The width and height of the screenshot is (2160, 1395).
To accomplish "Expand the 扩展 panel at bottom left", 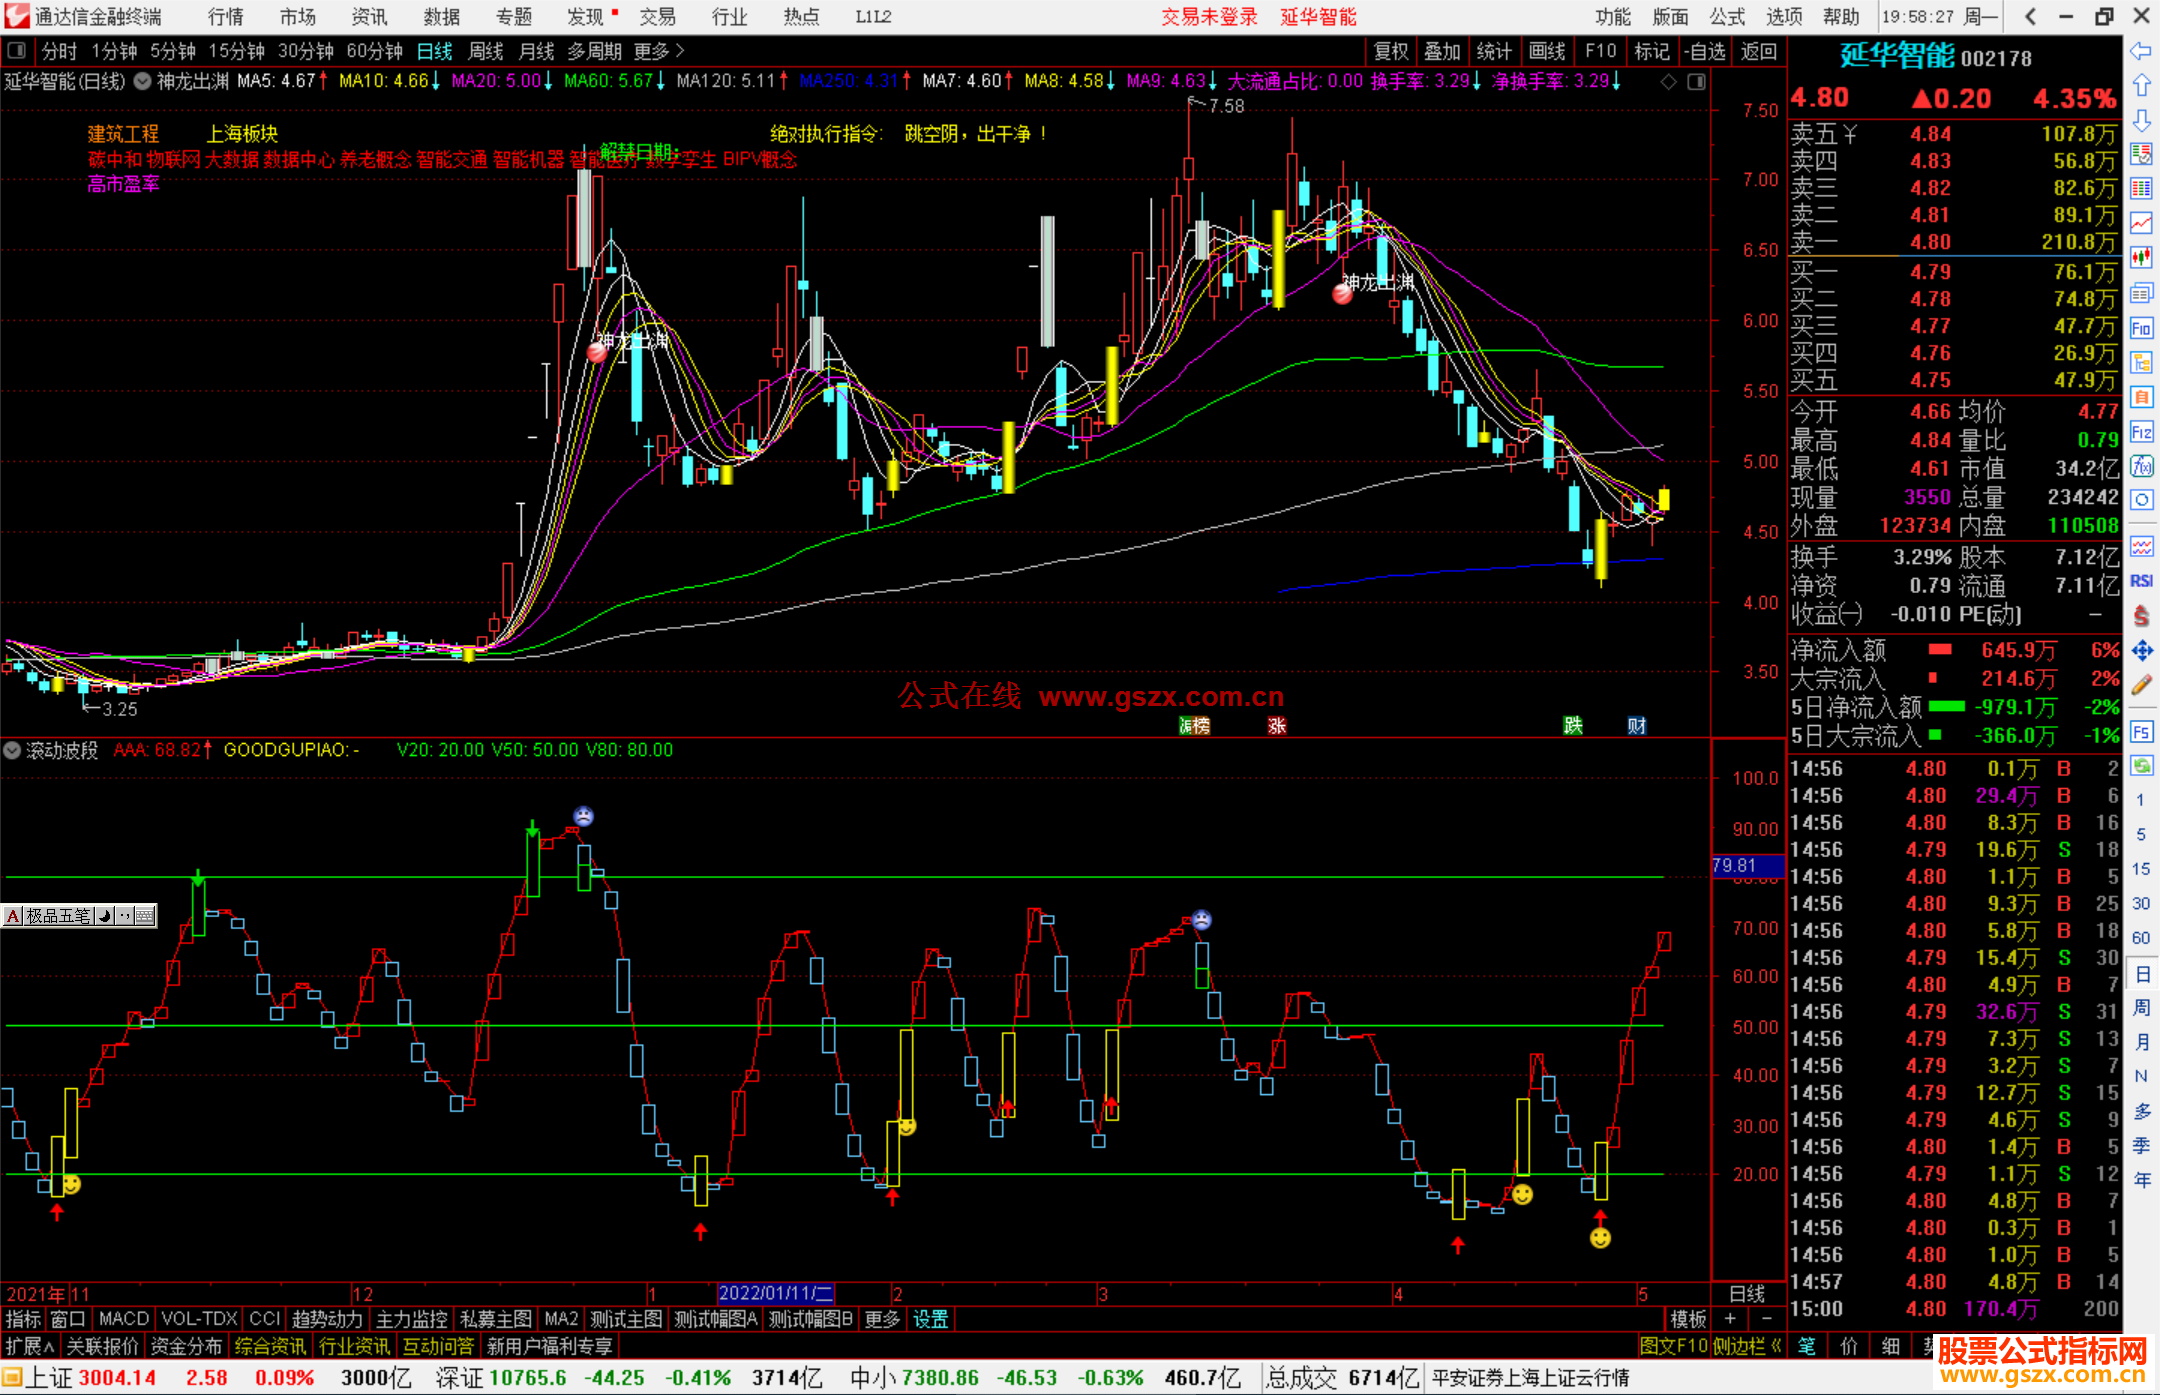I will (30, 1346).
